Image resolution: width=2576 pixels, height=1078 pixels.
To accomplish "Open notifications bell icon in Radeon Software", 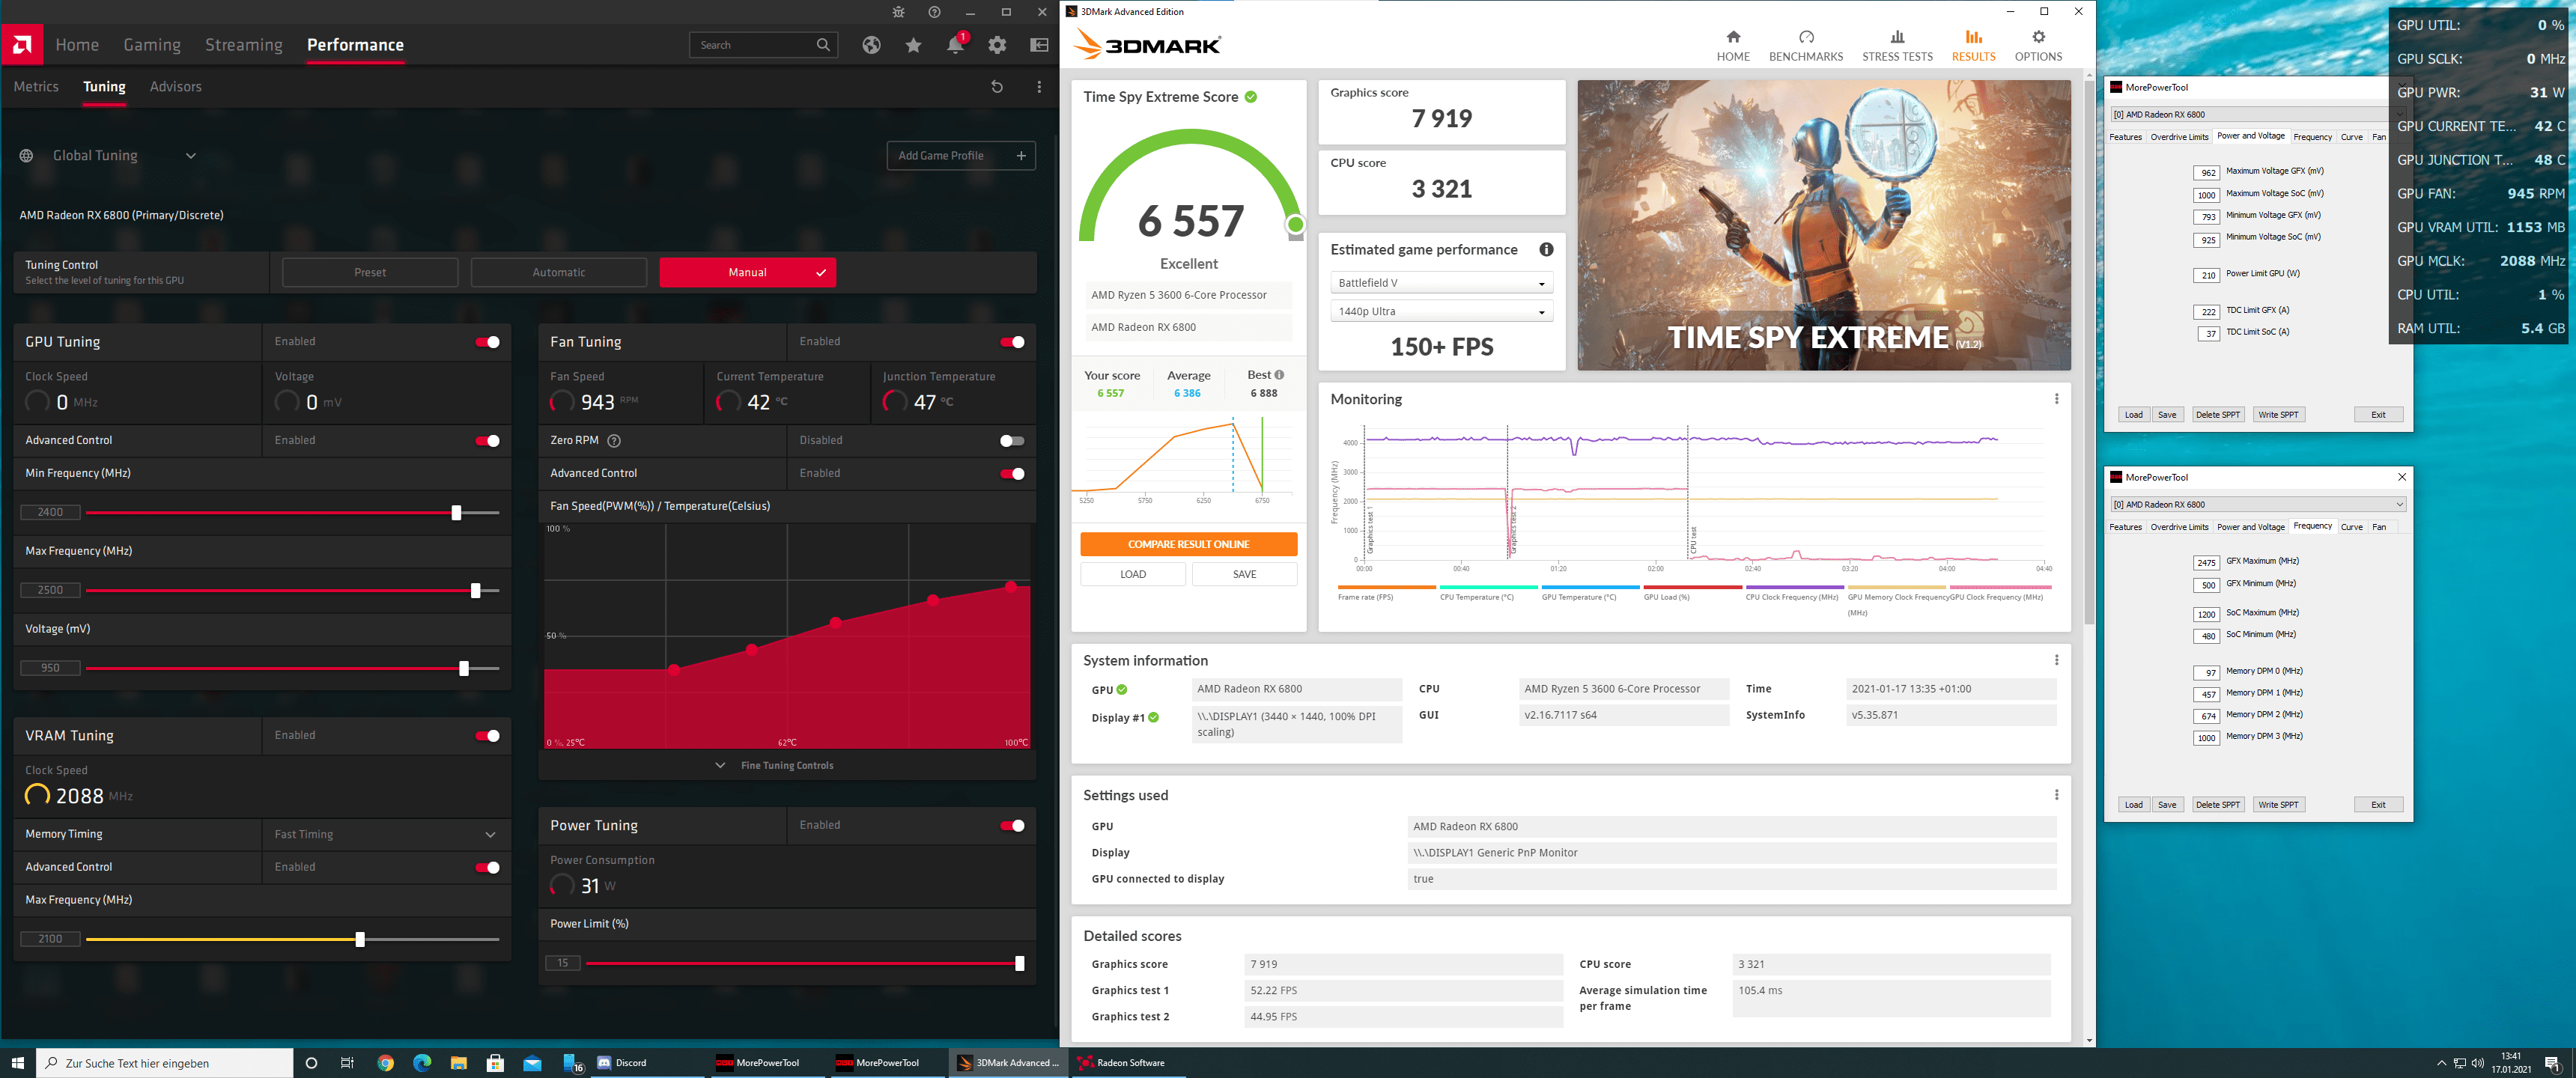I will pos(955,45).
